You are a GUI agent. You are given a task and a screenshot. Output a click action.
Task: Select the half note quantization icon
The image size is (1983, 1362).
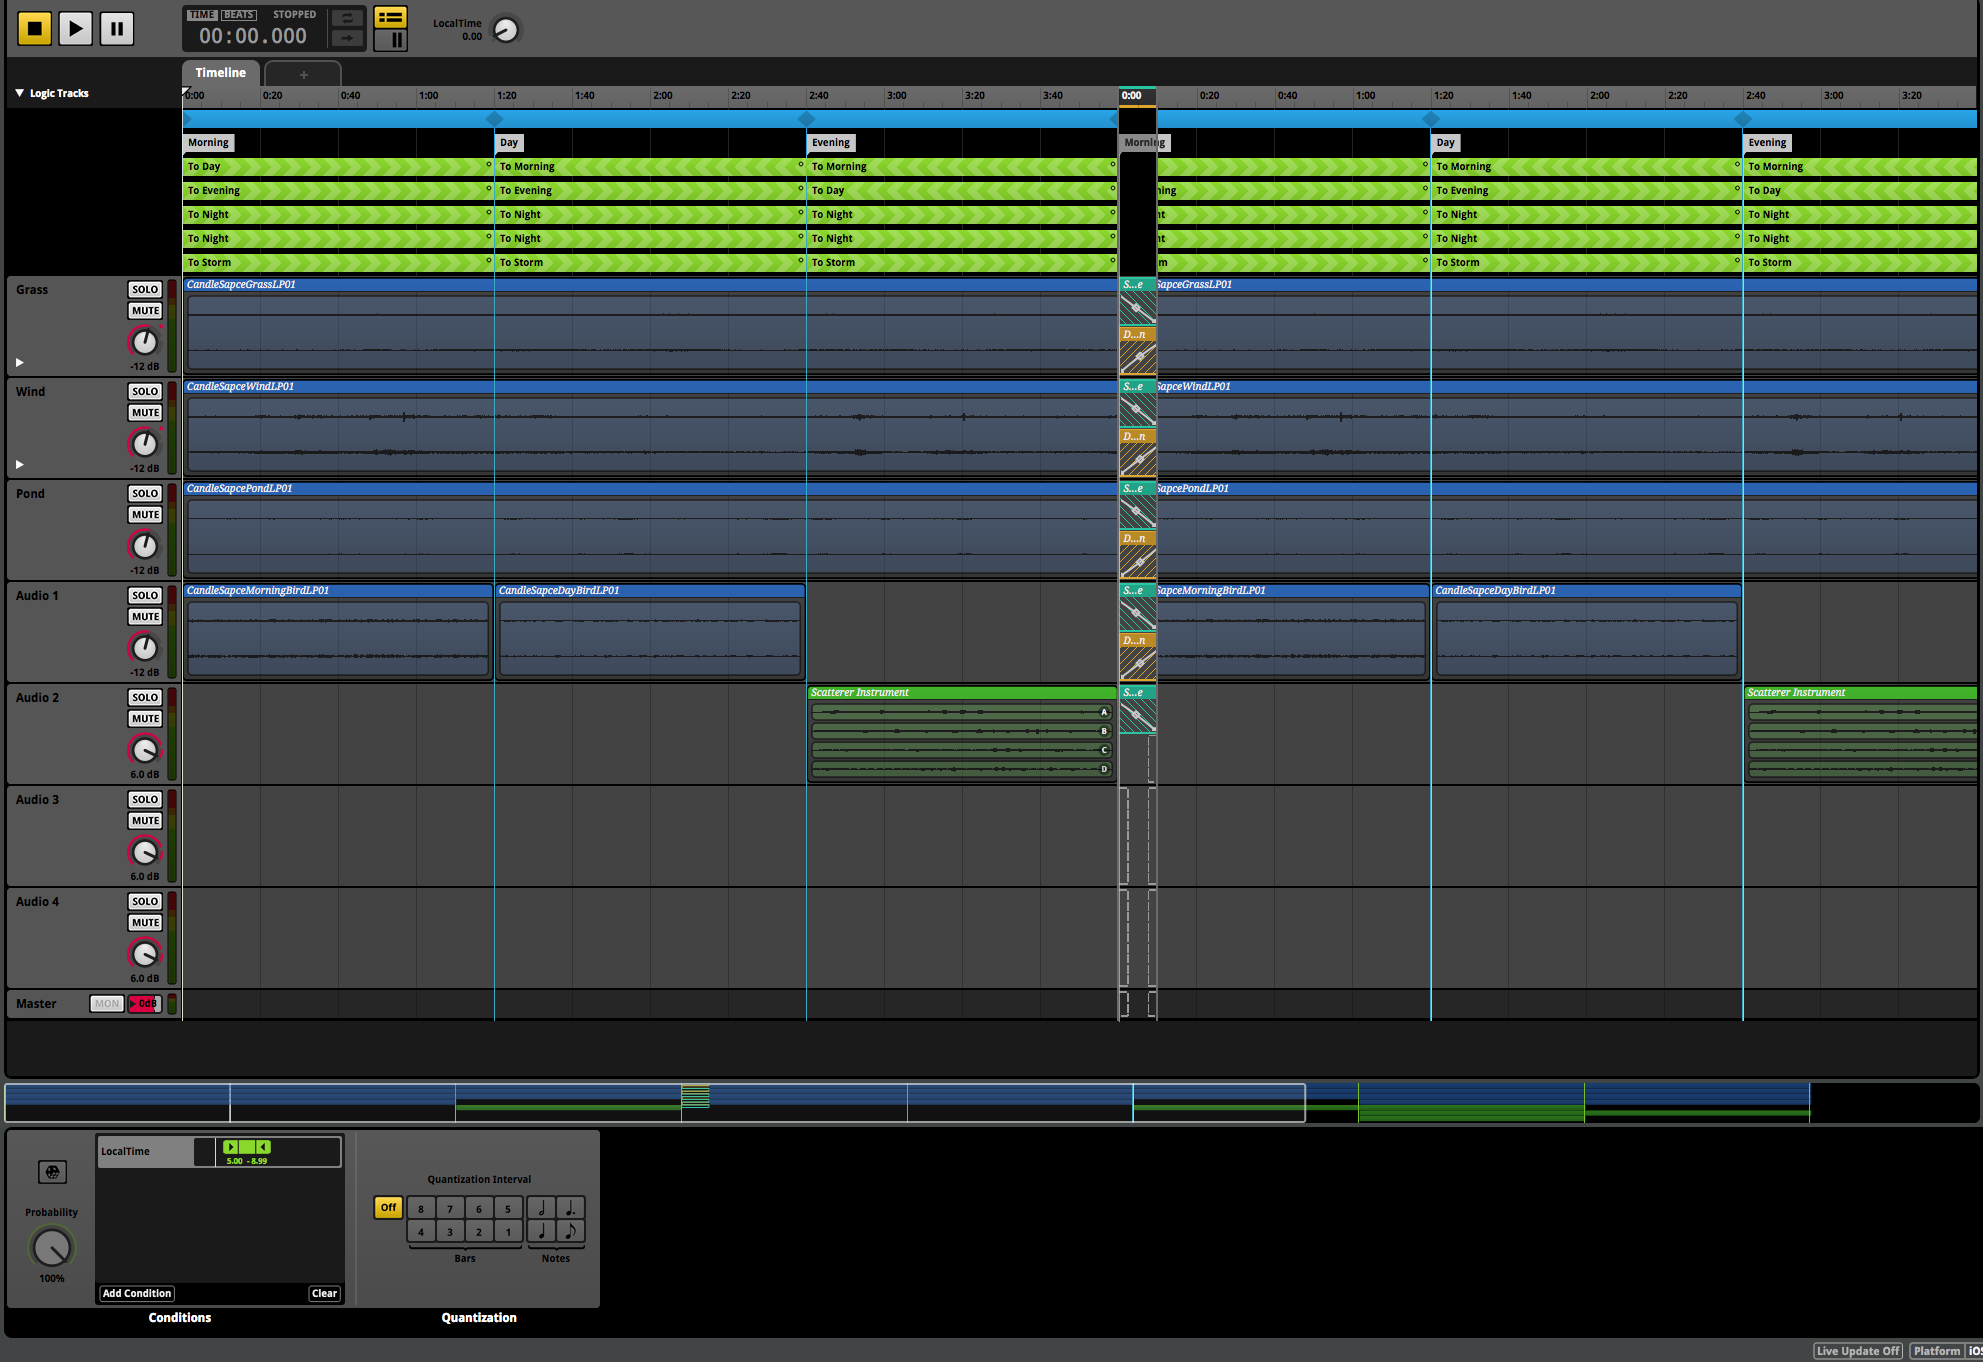coord(542,1208)
